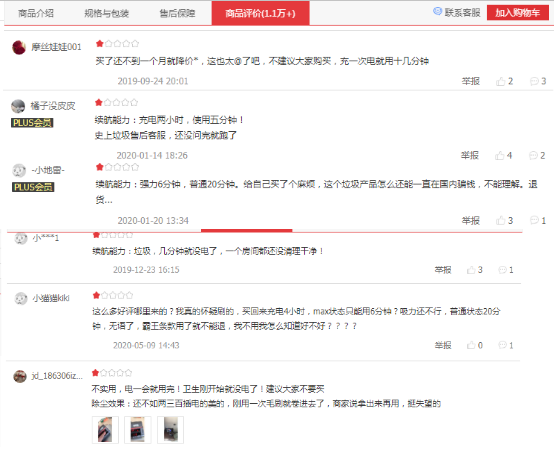This screenshot has width=554, height=453.
Task: Open comments on 2019-12-23 16:15 review
Action: 506,270
